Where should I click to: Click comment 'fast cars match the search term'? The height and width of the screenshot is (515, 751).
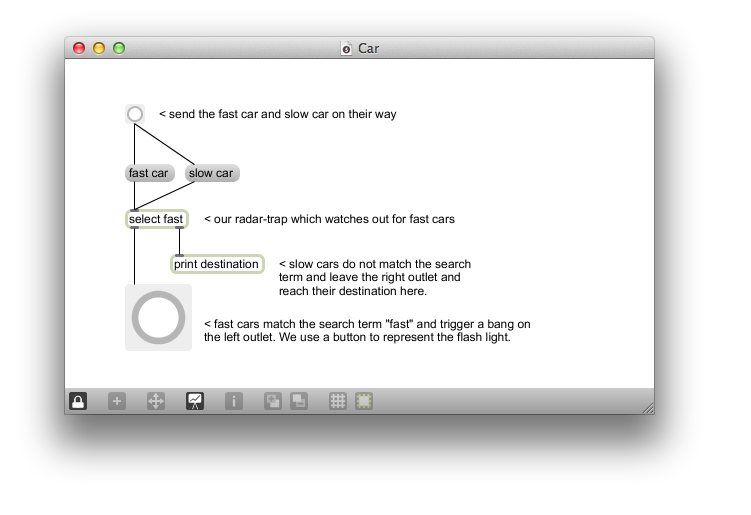[367, 331]
